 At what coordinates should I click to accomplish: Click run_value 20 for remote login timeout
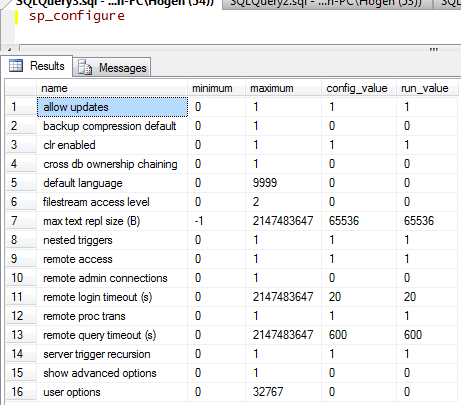pos(427,297)
